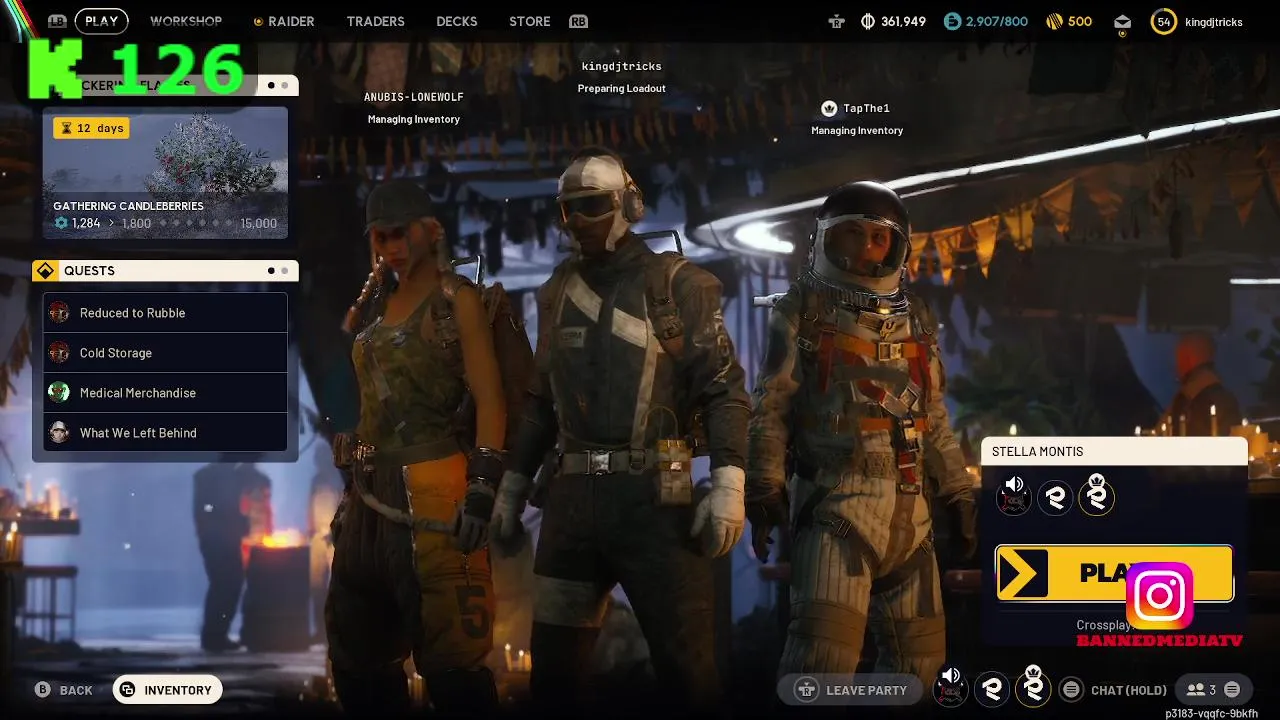
Task: Select the first page dot in the QUESTS header
Action: tap(271, 271)
